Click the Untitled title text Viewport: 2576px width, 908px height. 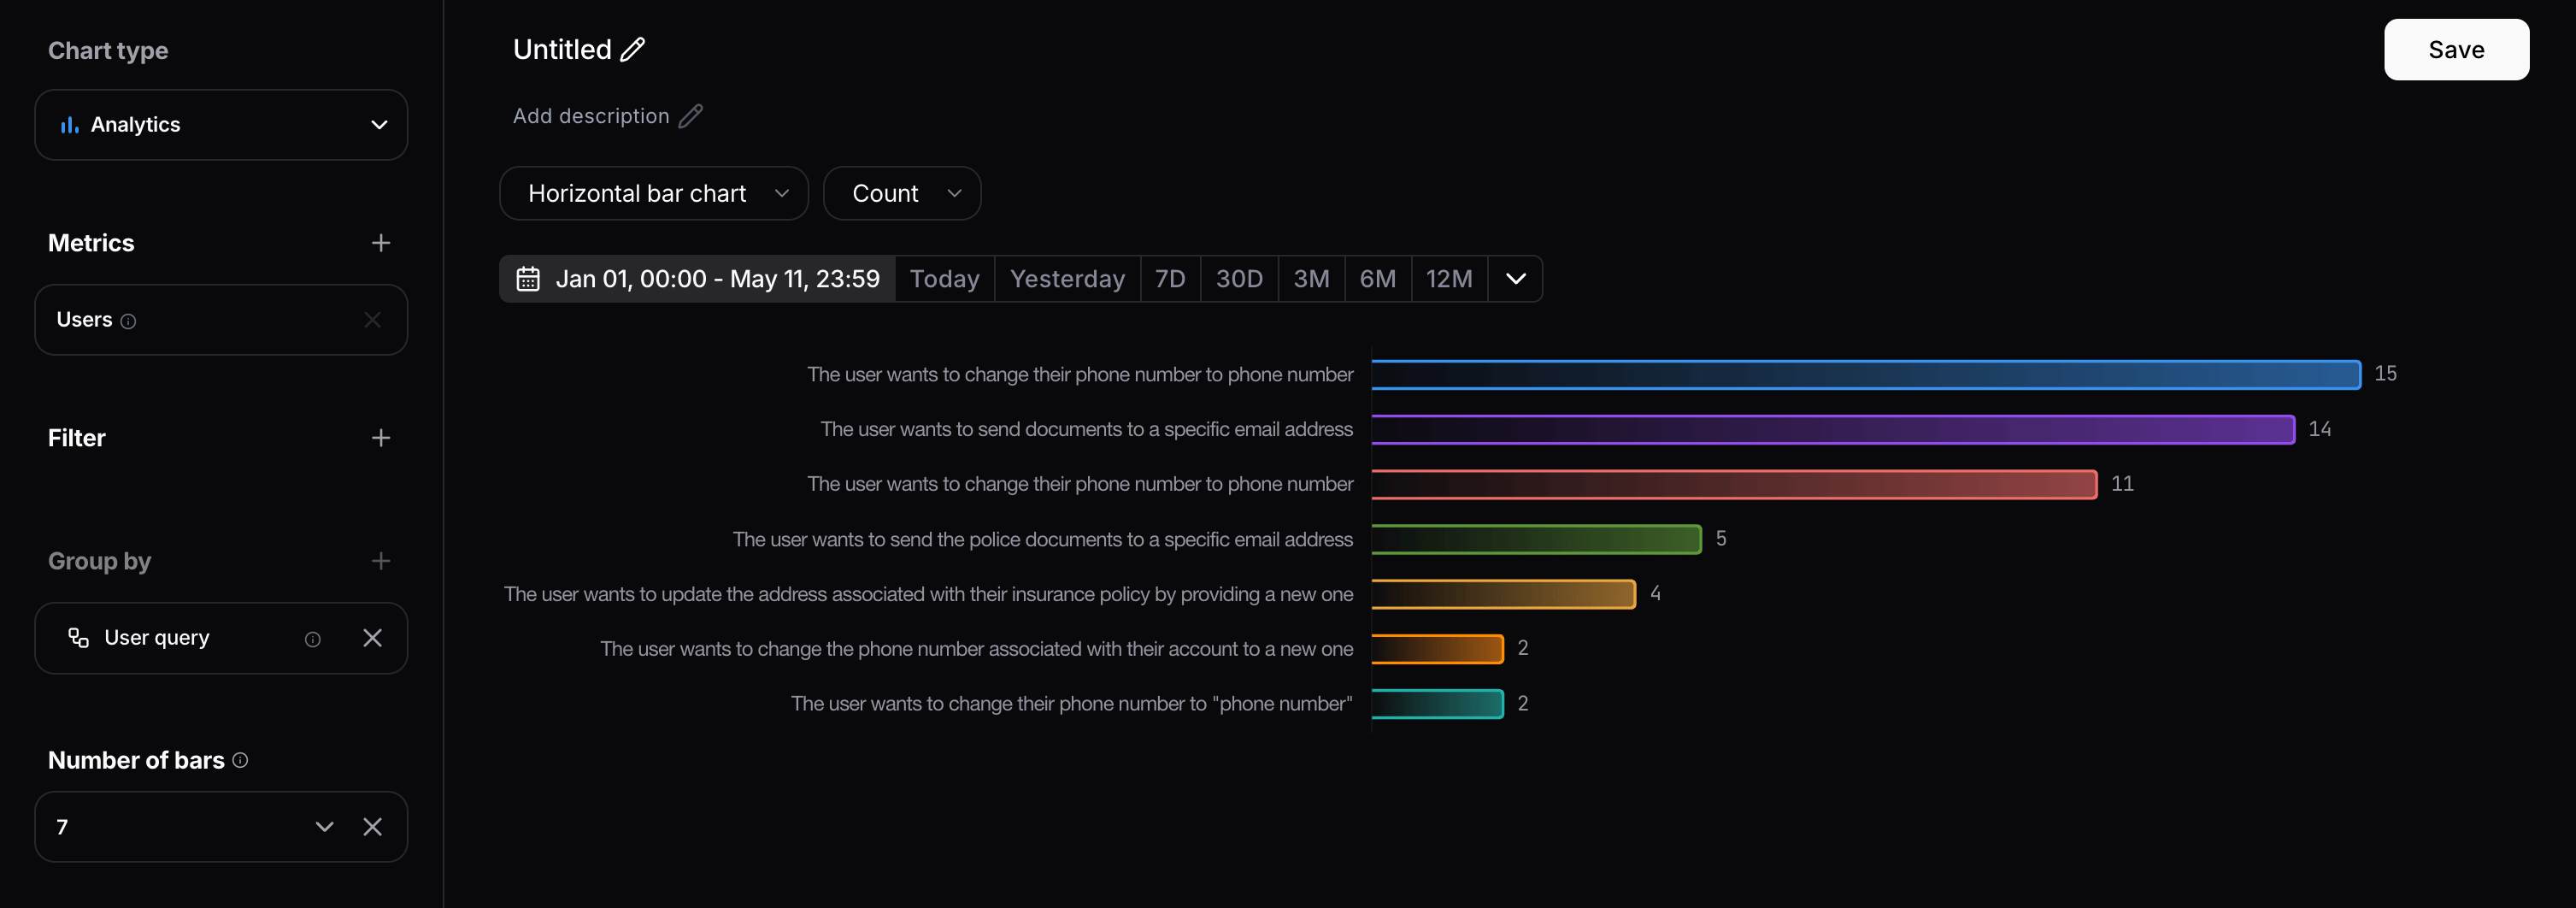(x=562, y=50)
